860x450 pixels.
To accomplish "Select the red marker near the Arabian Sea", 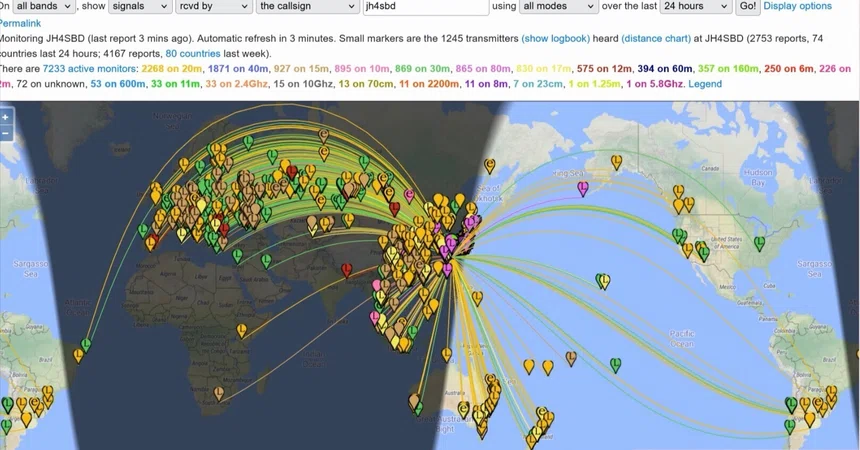I will point(346,269).
